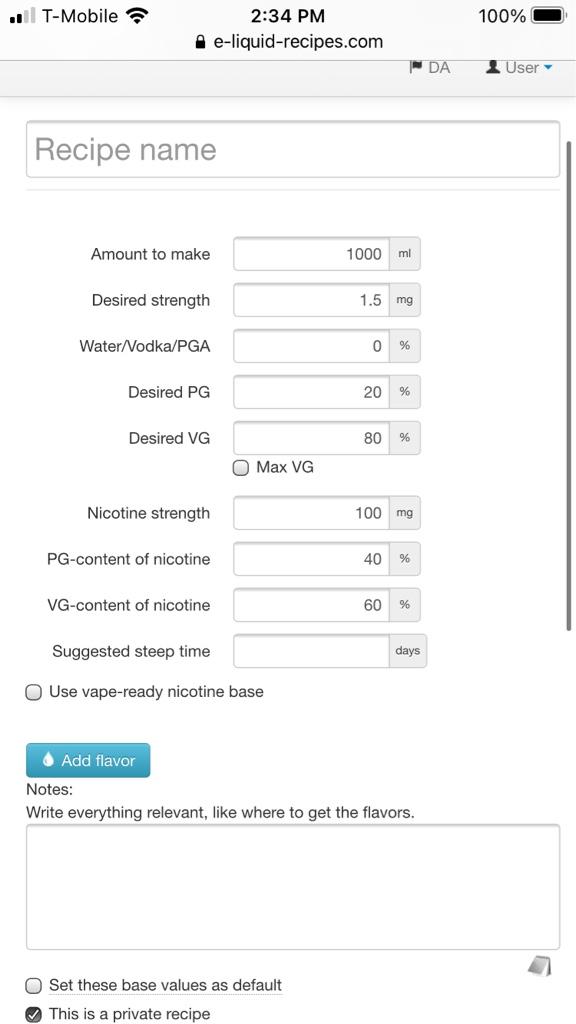Screen dimensions: 576x1024
Task: Focus the Recipe name field
Action: pyautogui.click(x=293, y=150)
